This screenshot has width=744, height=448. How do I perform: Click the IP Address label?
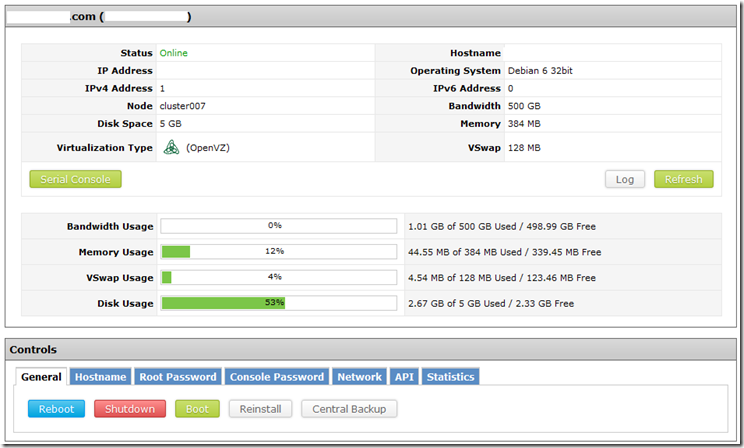click(125, 71)
